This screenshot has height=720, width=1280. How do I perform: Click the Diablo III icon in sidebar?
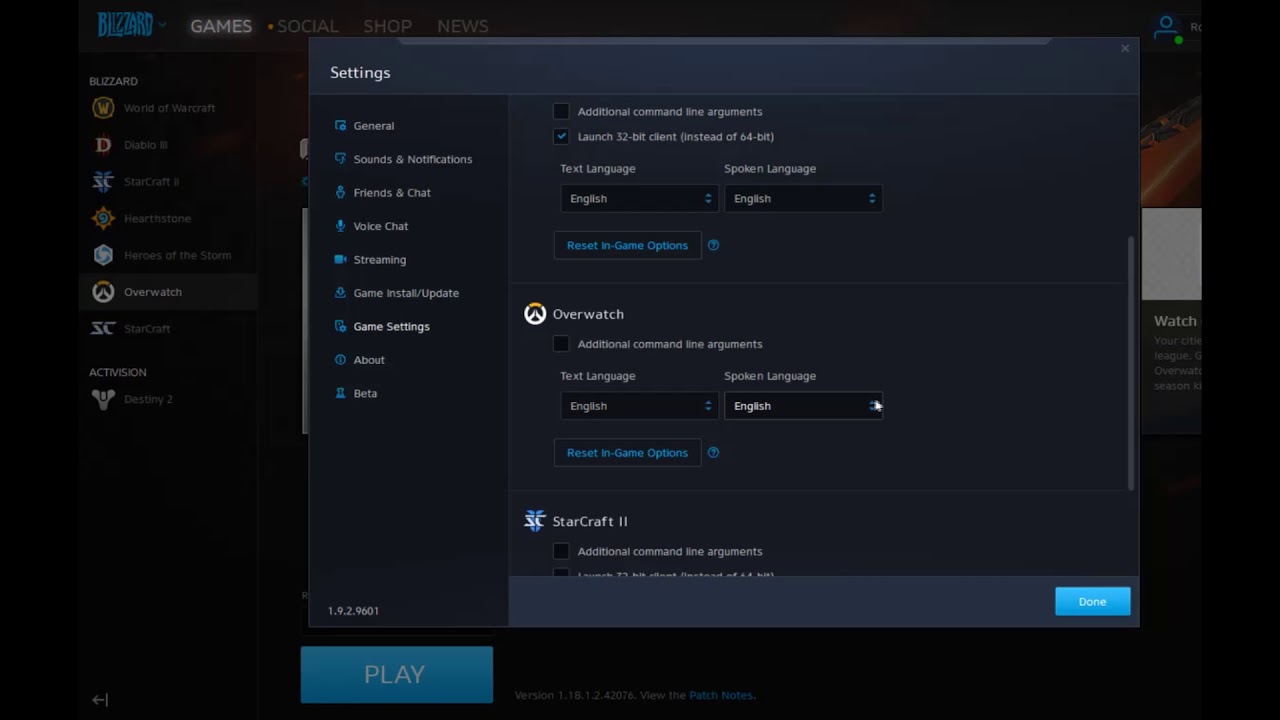[x=103, y=145]
